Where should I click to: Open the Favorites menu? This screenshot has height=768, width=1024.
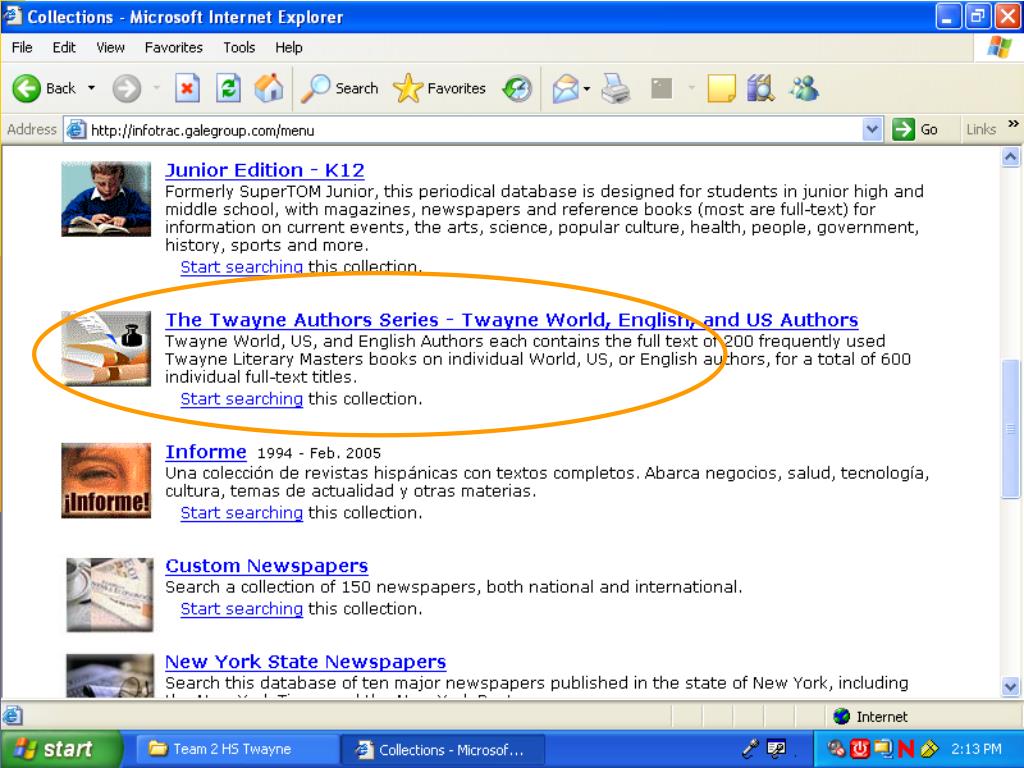click(x=174, y=48)
